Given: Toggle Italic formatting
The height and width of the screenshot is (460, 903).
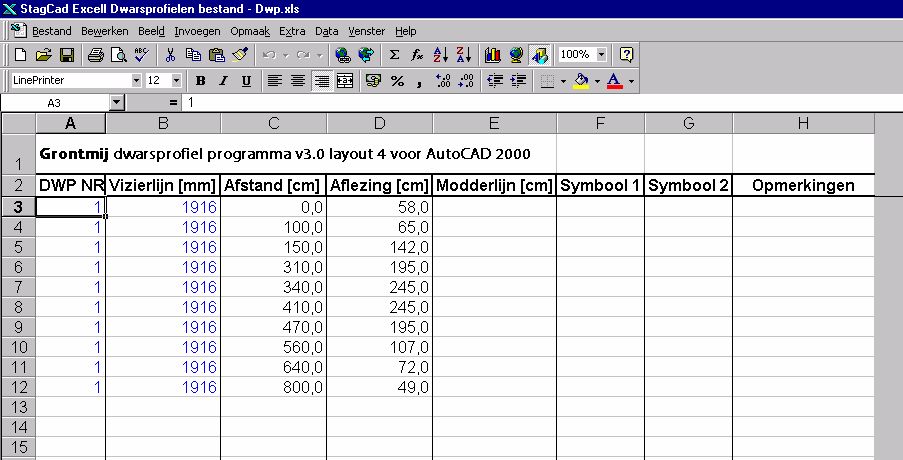Looking at the screenshot, I should tap(222, 80).
